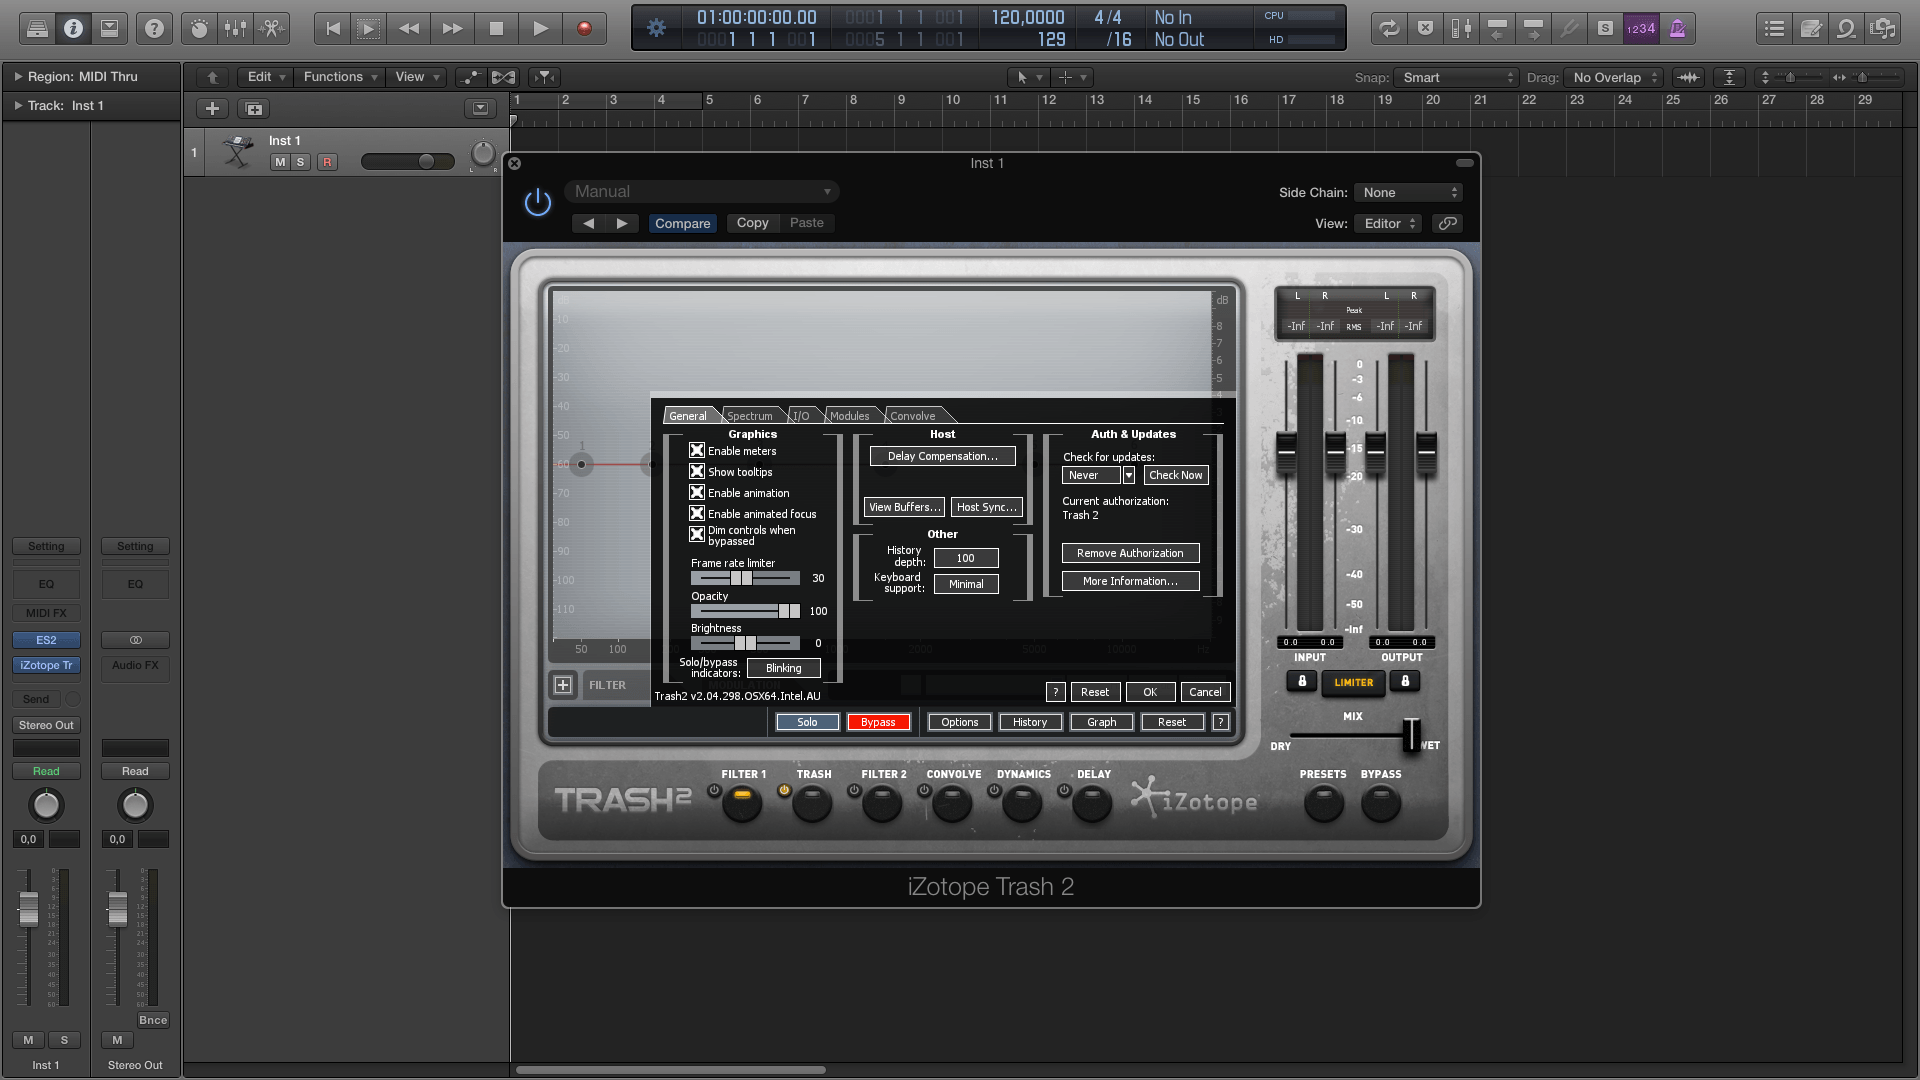Open the List Editors icon

click(1775, 29)
